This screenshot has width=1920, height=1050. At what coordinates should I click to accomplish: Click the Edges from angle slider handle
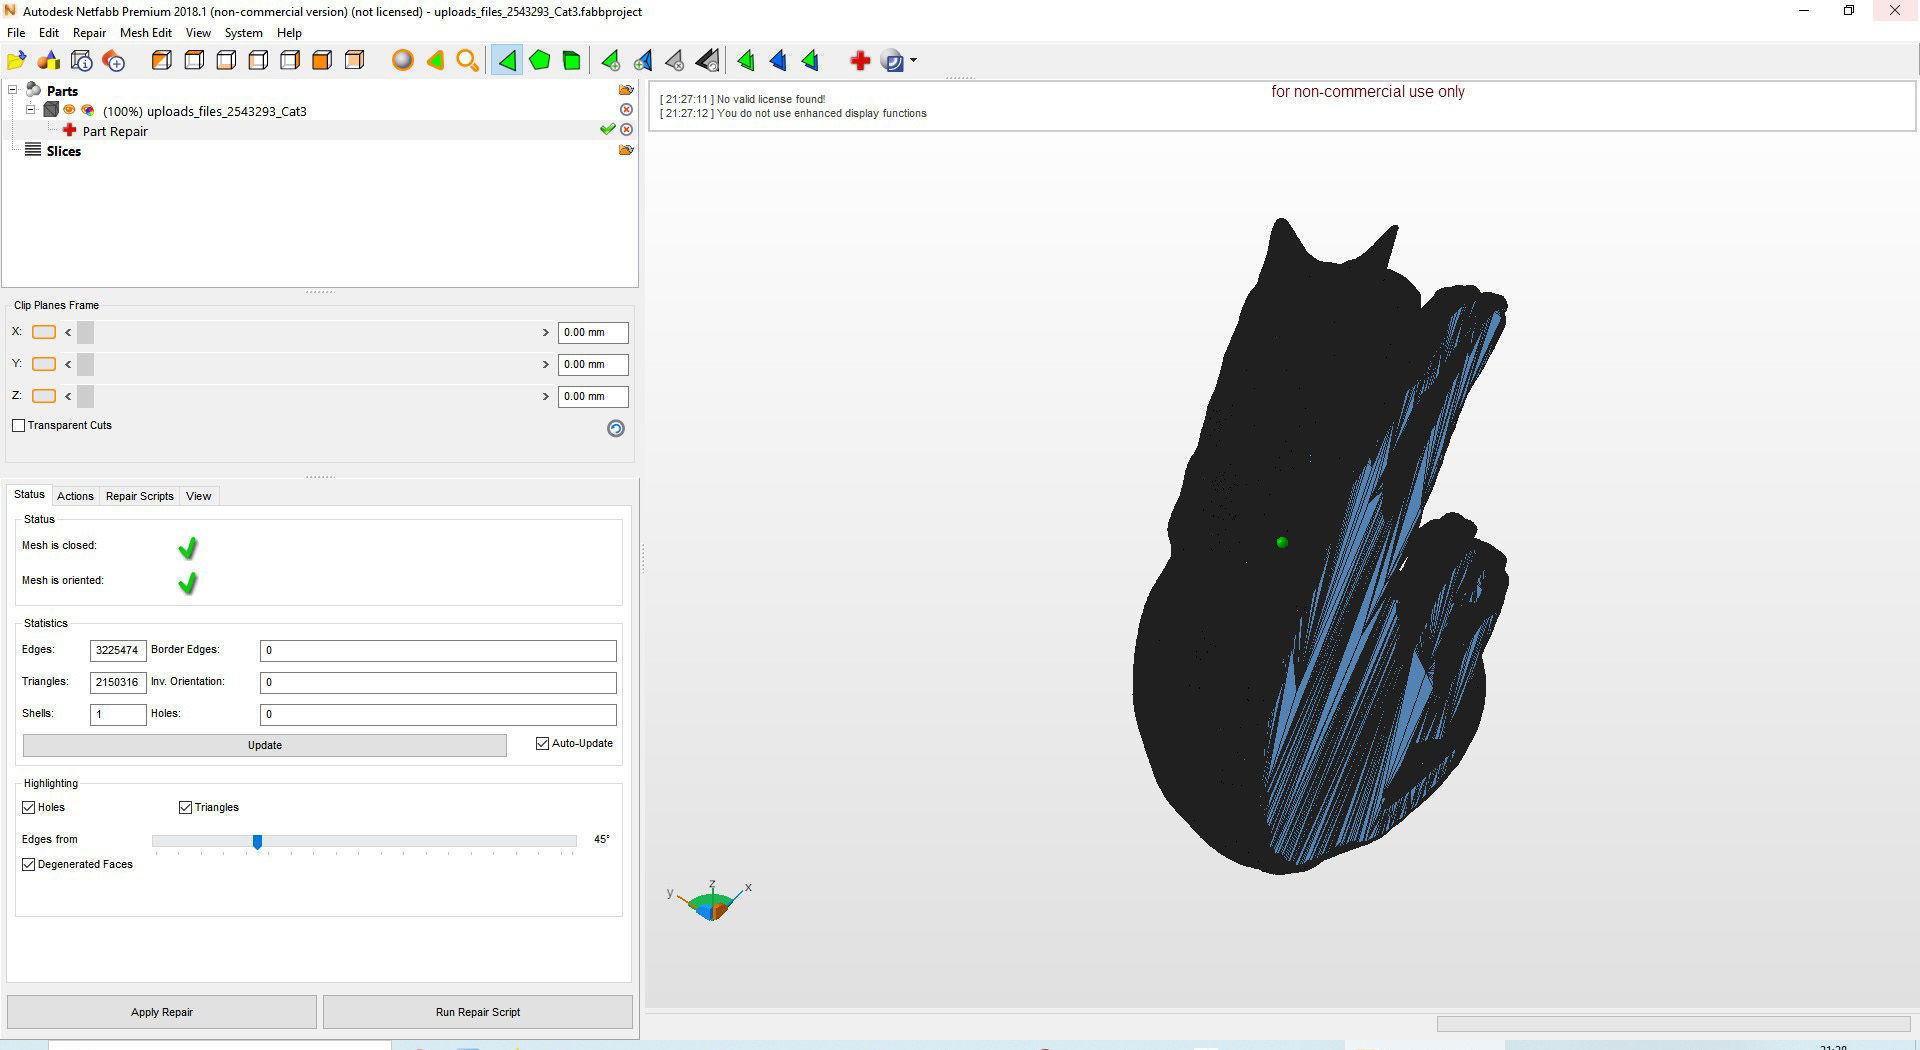tap(257, 842)
